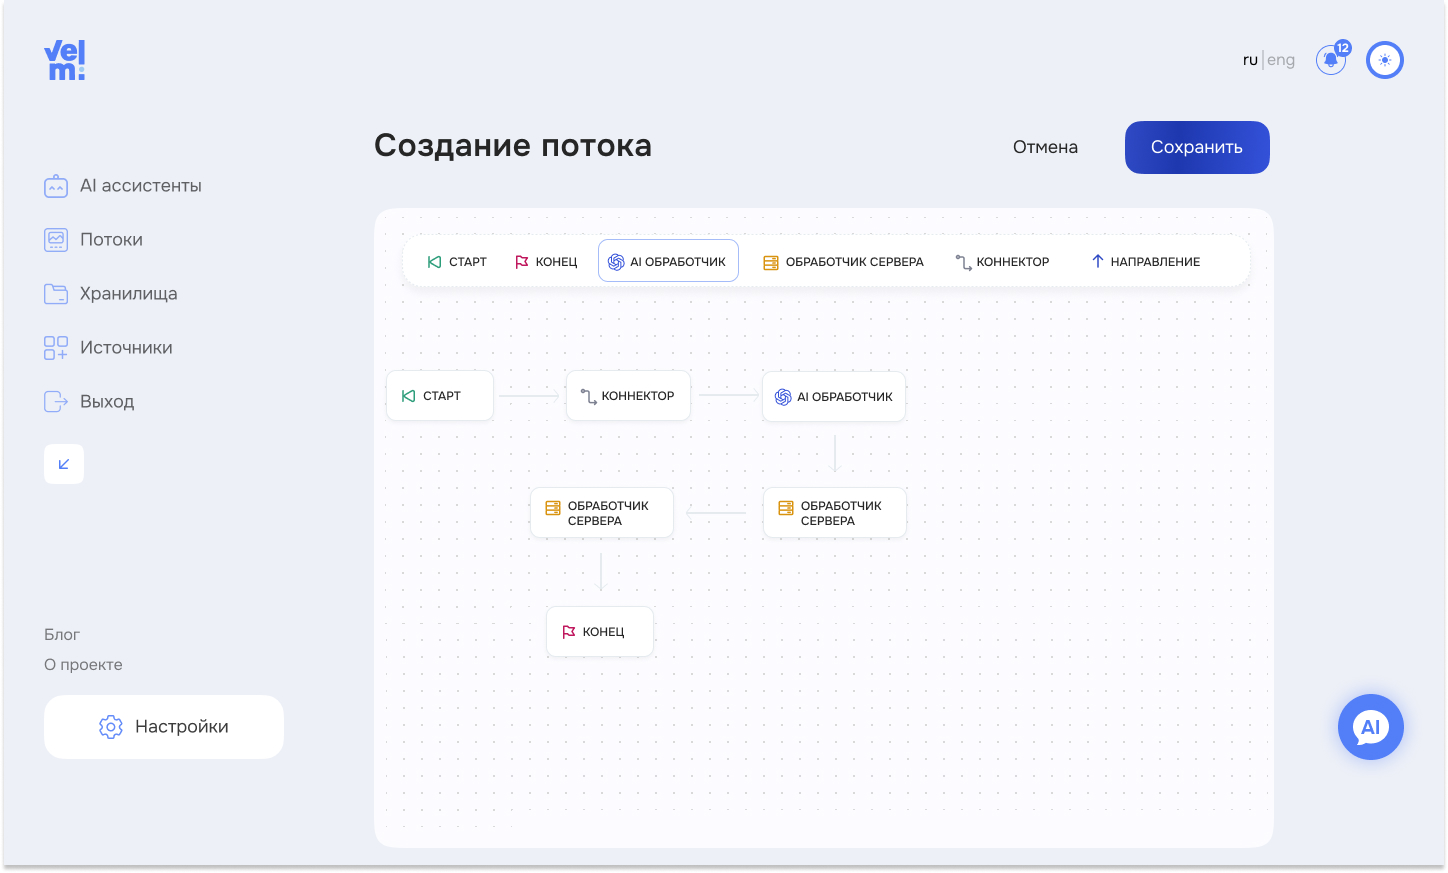Click Отмена to cancel creation
The image size is (1448, 873).
pos(1045,147)
